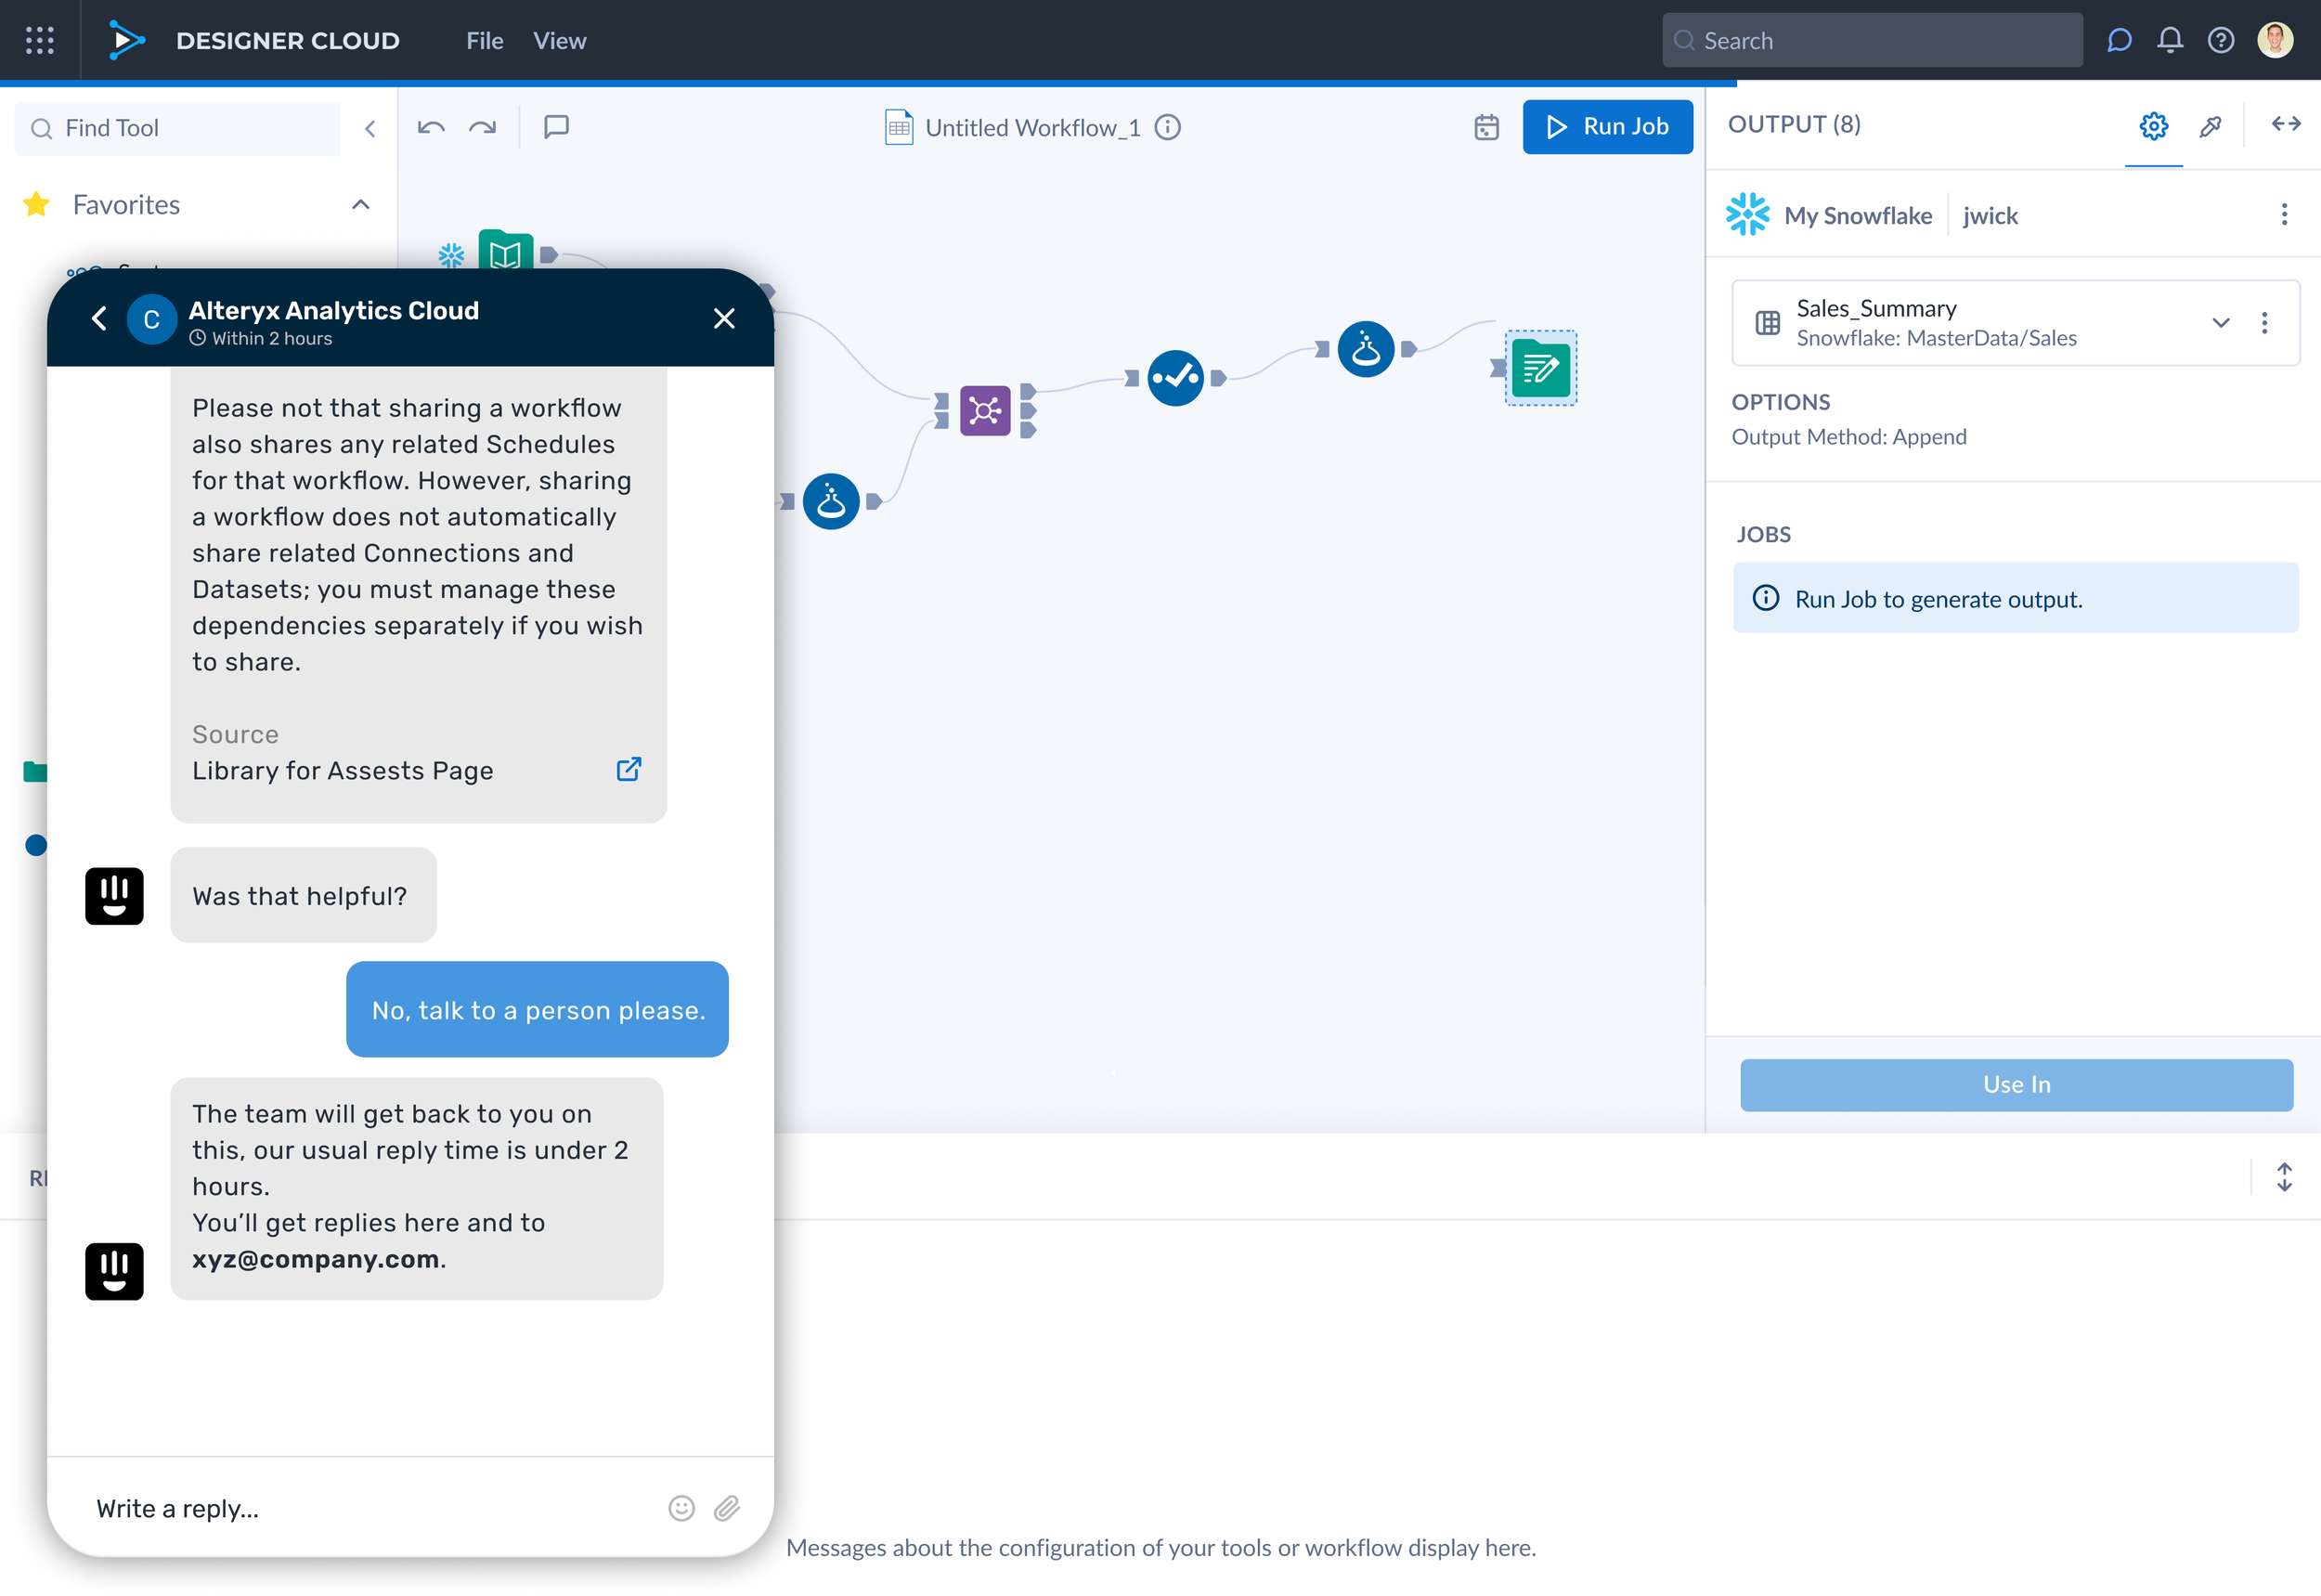2321x1596 pixels.
Task: Open the emoji picker in chat
Action: (x=681, y=1508)
